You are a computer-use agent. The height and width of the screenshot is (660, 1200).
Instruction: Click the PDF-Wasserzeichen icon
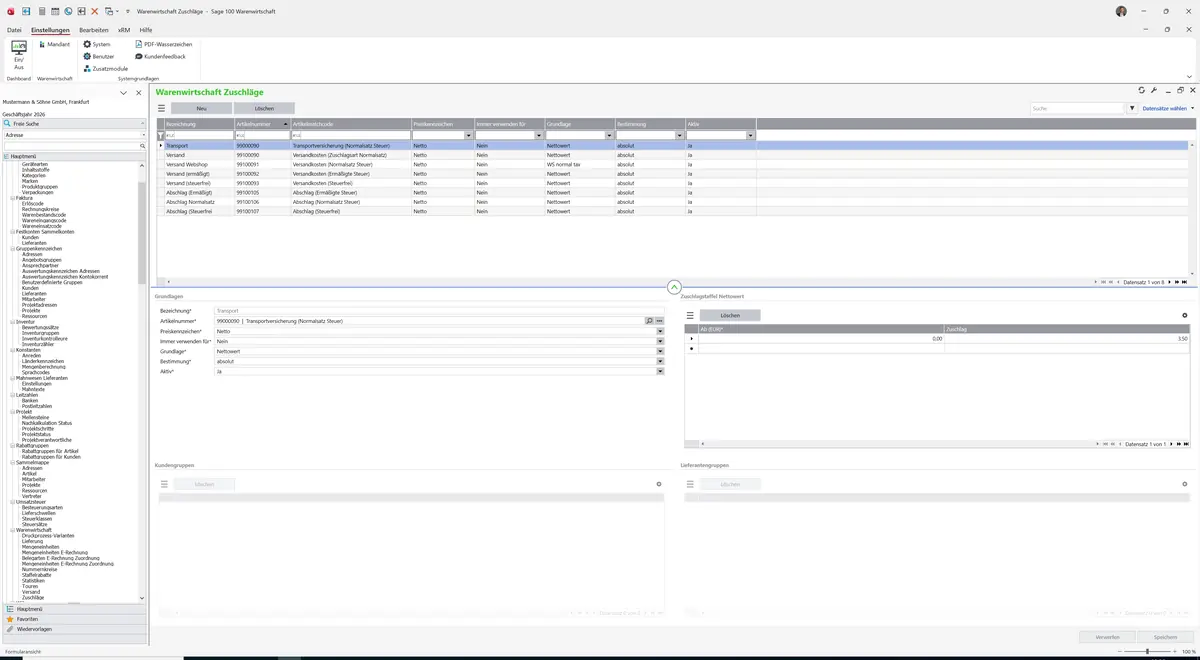point(139,45)
